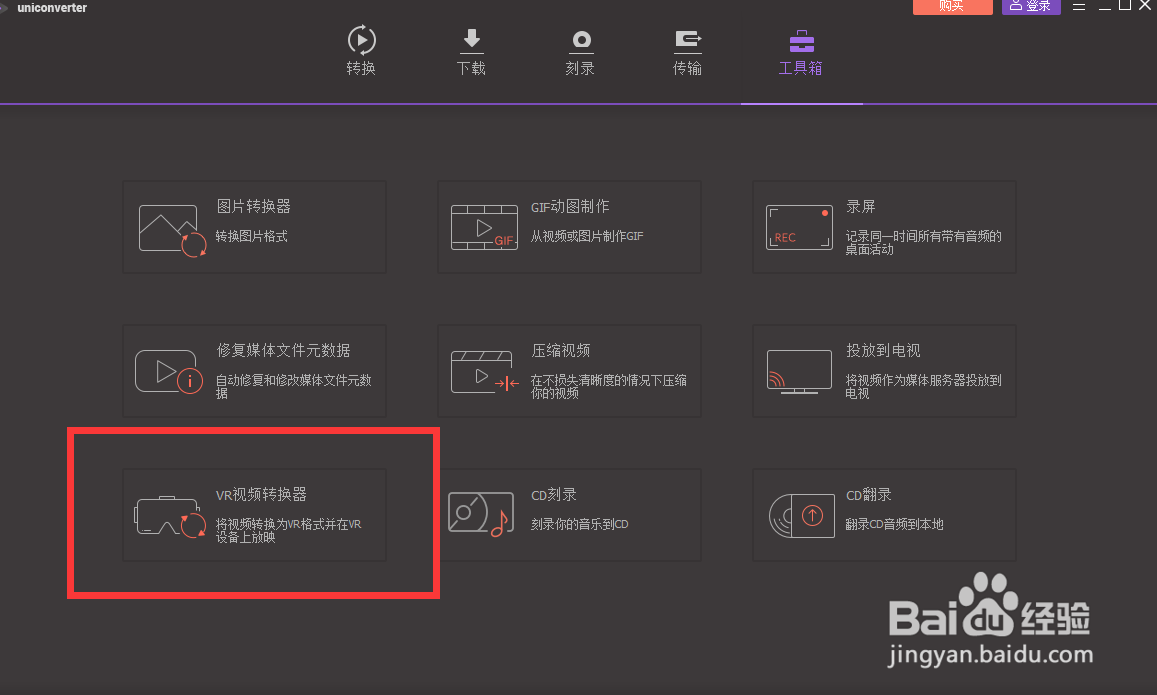Viewport: 1157px width, 695px height.
Task: Open the hamburger menu in title bar
Action: pos(1079,6)
